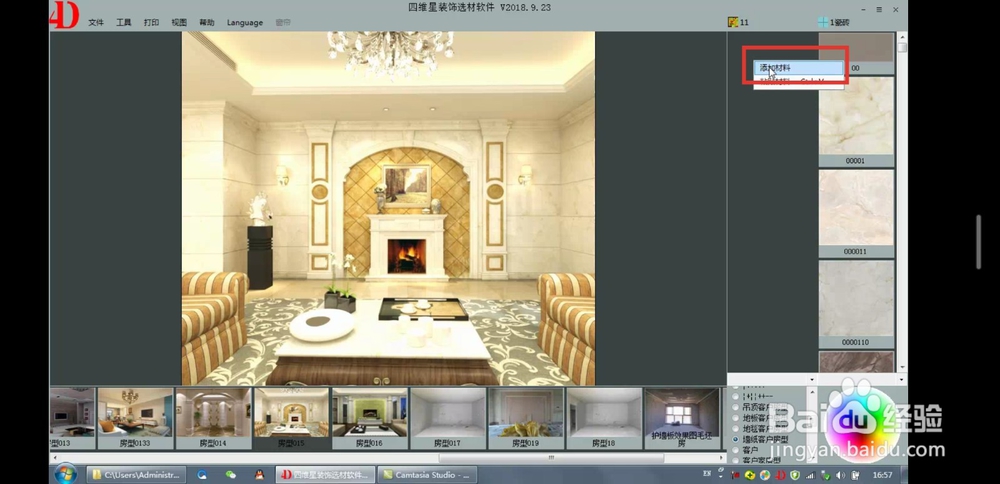Click the blue browser icon on taskbar

[x=202, y=474]
